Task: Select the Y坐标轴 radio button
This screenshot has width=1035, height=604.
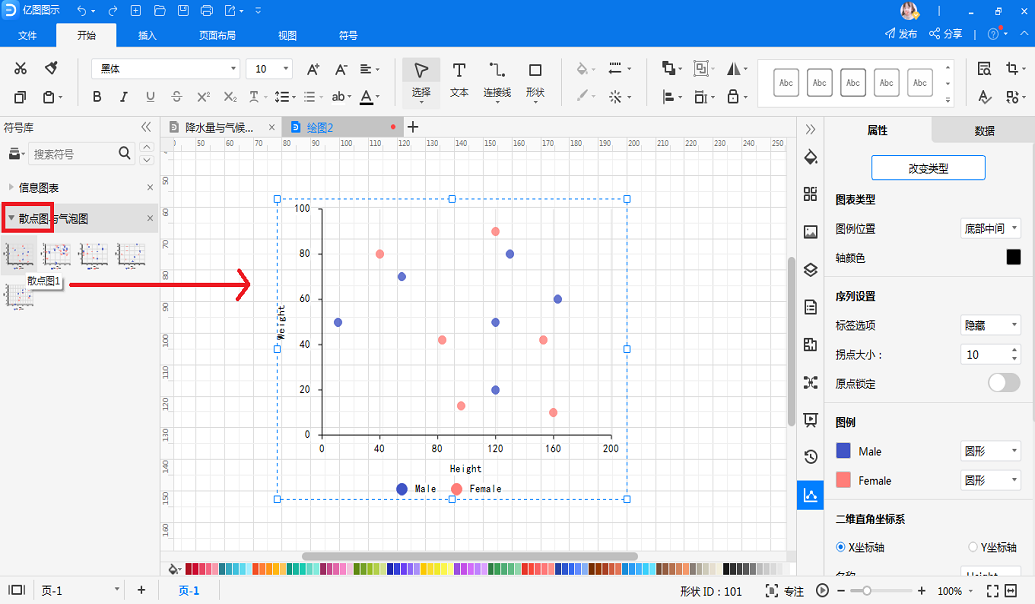Action: [972, 547]
